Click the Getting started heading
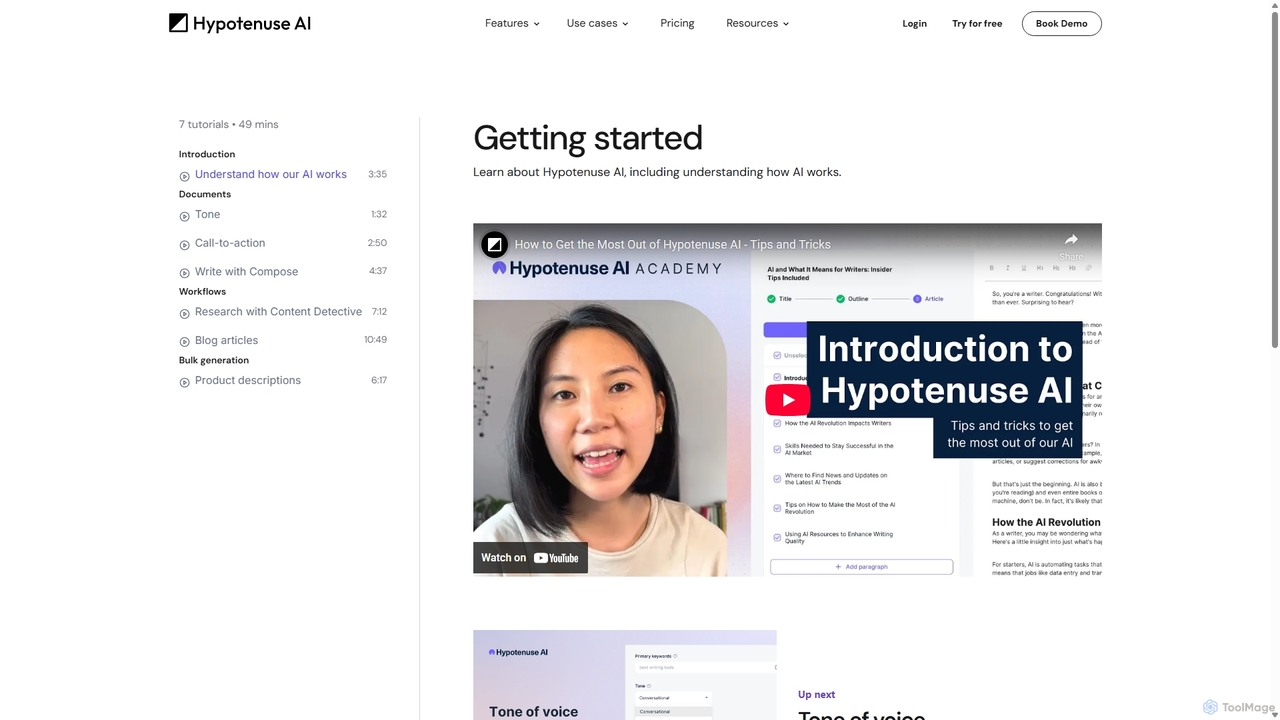 [588, 137]
